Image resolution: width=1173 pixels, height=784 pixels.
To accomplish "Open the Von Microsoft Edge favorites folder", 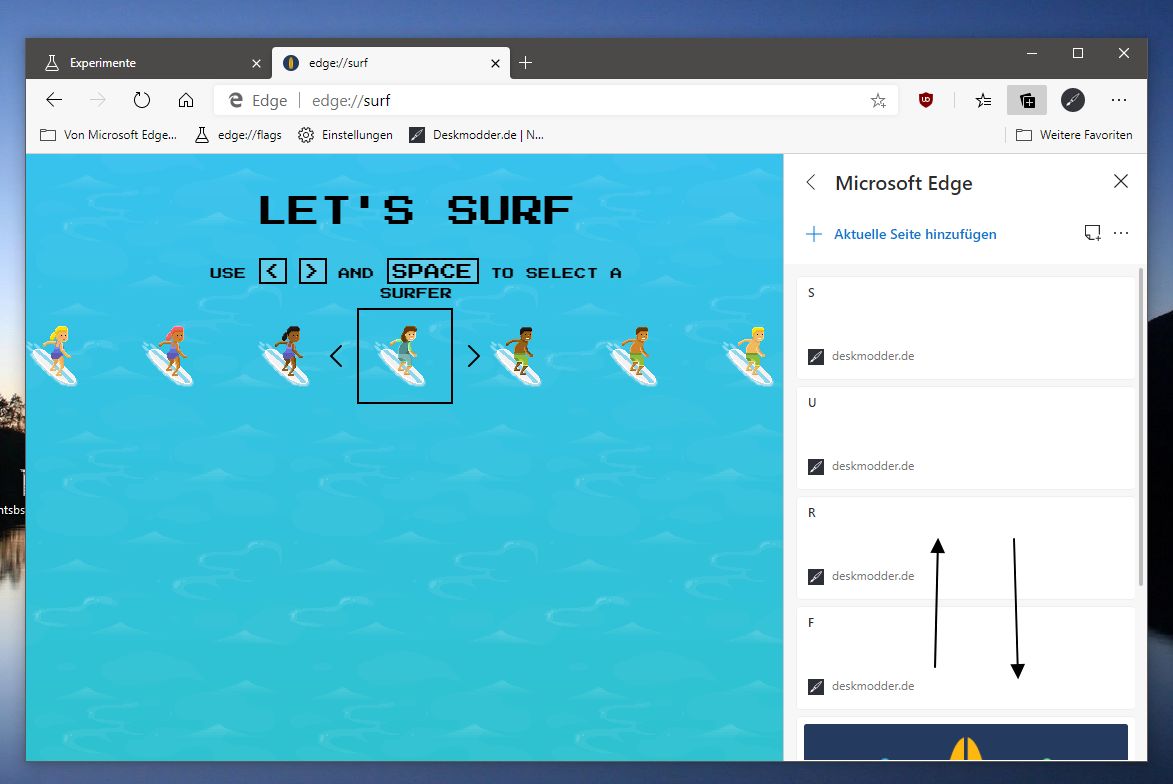I will coord(108,135).
